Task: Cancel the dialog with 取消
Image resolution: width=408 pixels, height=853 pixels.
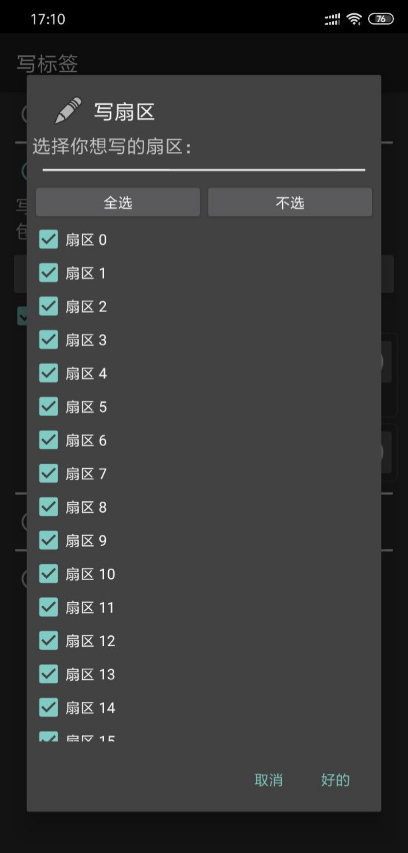Action: tap(269, 780)
